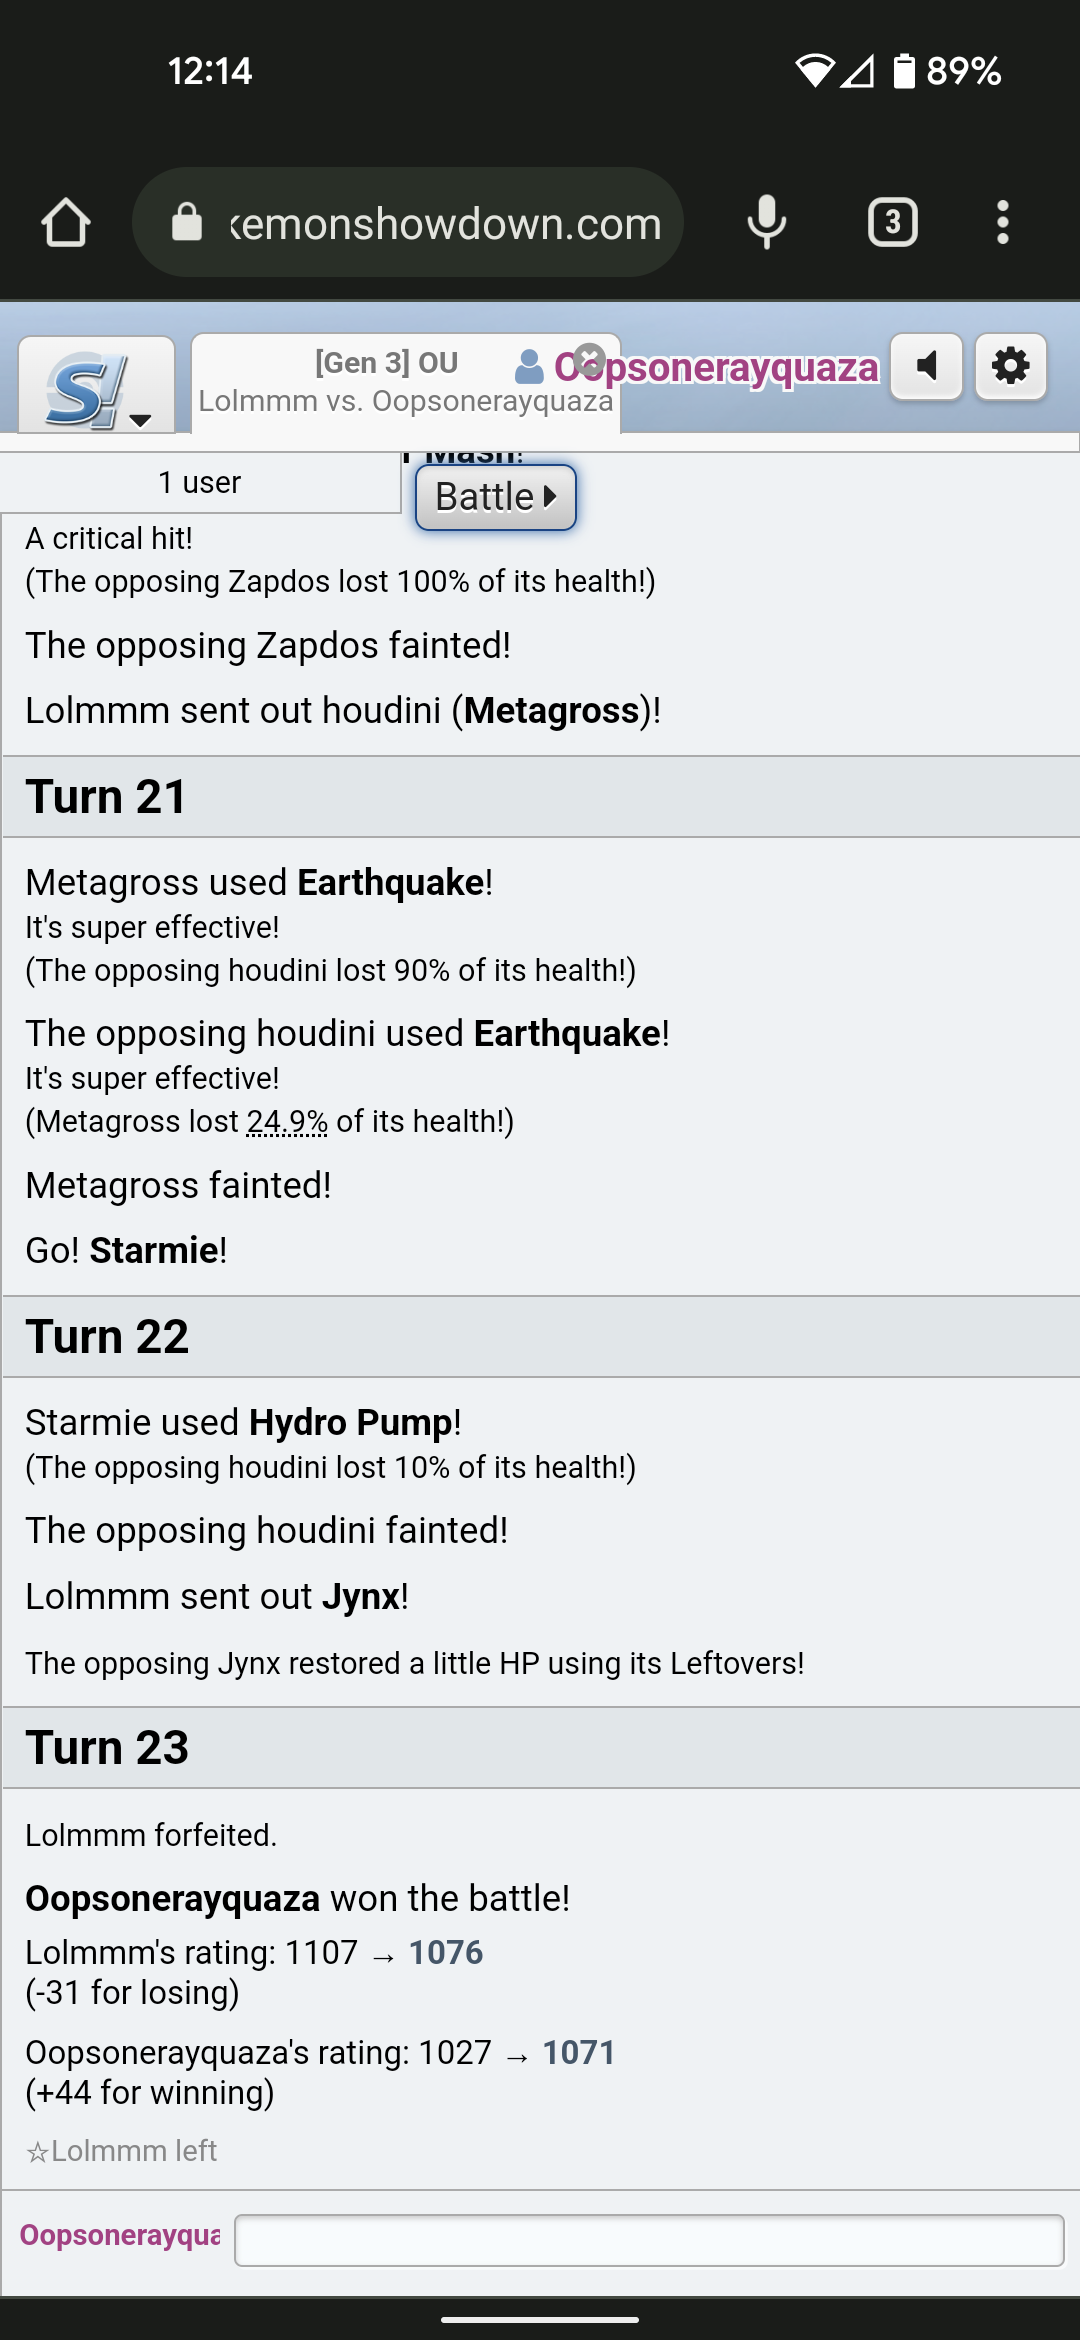Tap the browser home icon

pos(66,222)
